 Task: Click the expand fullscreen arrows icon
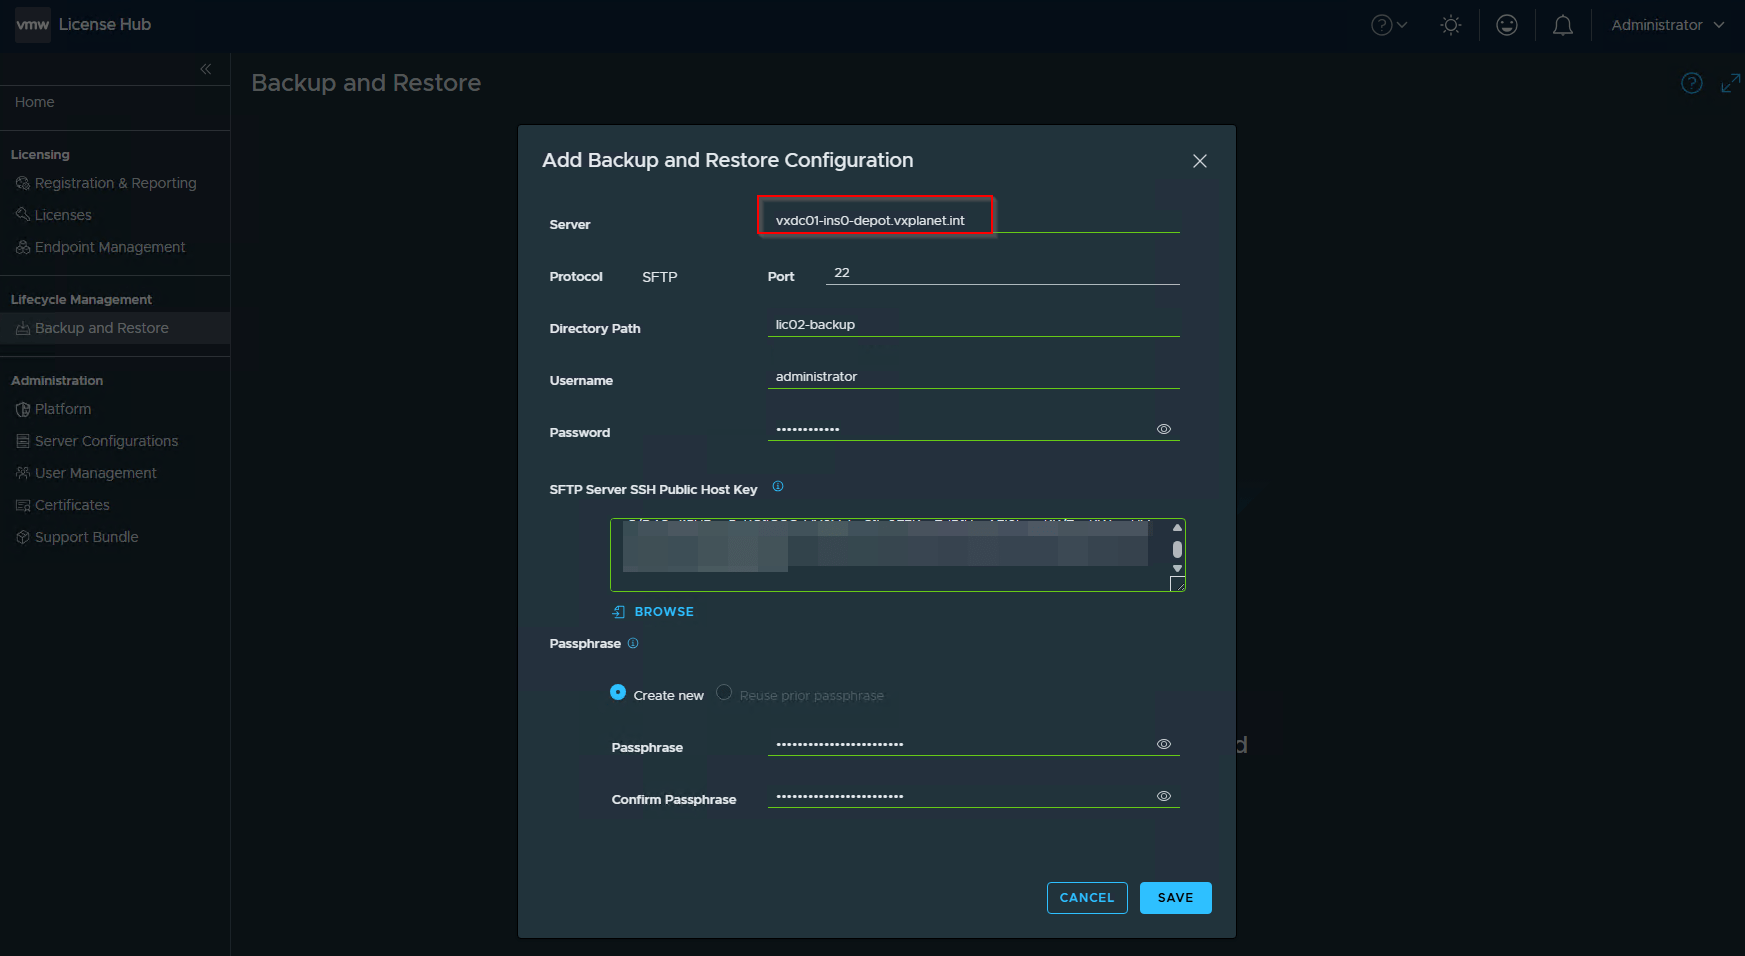[x=1730, y=83]
